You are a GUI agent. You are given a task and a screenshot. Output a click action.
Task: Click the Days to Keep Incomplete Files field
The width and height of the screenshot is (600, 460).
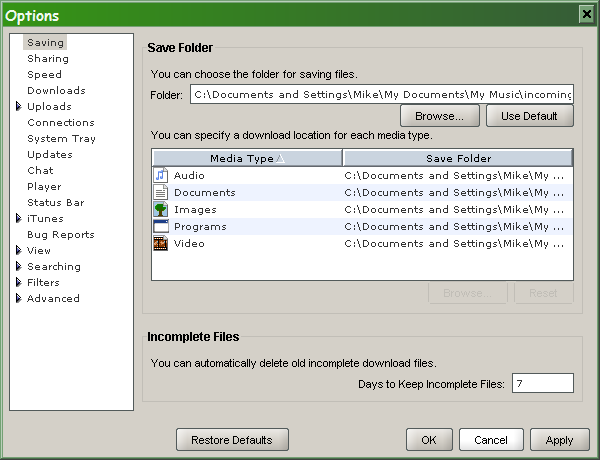click(542, 383)
